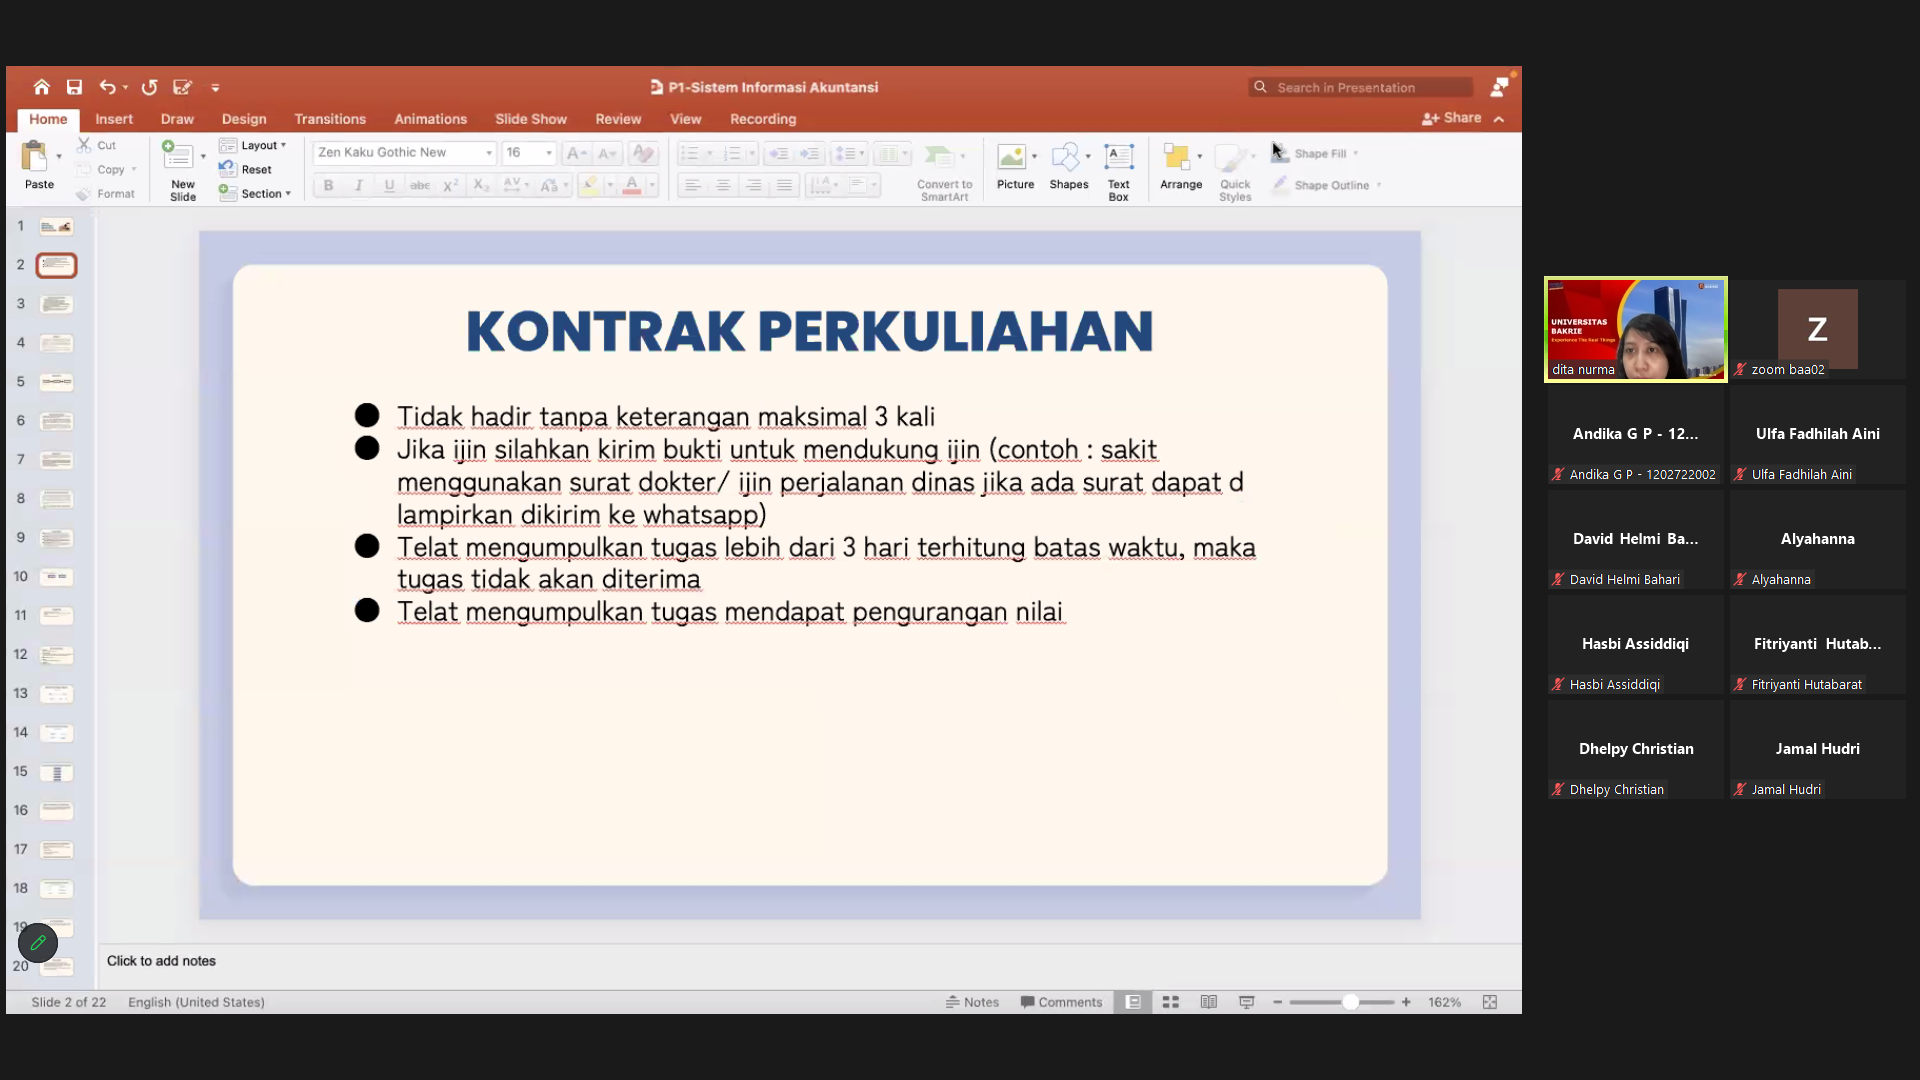Image resolution: width=1920 pixels, height=1080 pixels.
Task: Undo the last action
Action: [x=107, y=87]
